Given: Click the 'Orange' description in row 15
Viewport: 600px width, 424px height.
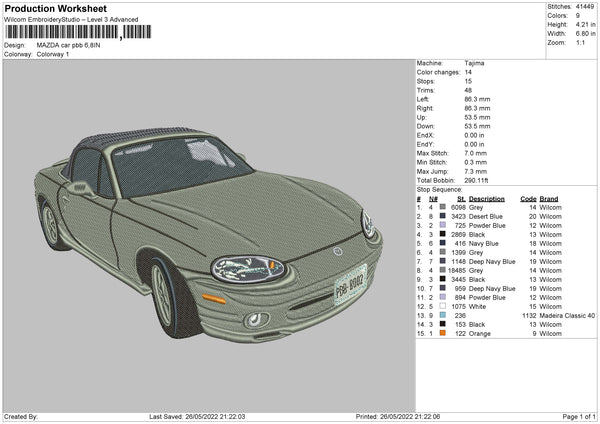Looking at the screenshot, I should click(479, 333).
